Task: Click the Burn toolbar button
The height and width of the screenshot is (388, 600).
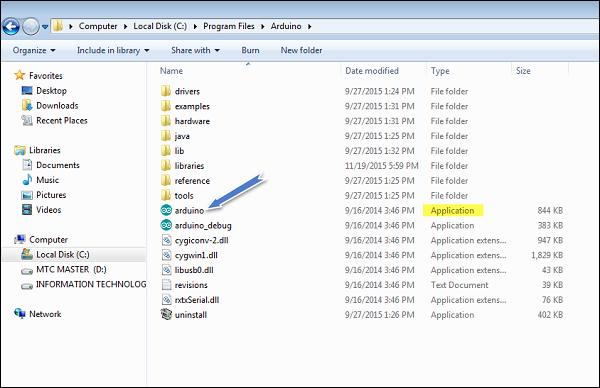Action: (250, 51)
